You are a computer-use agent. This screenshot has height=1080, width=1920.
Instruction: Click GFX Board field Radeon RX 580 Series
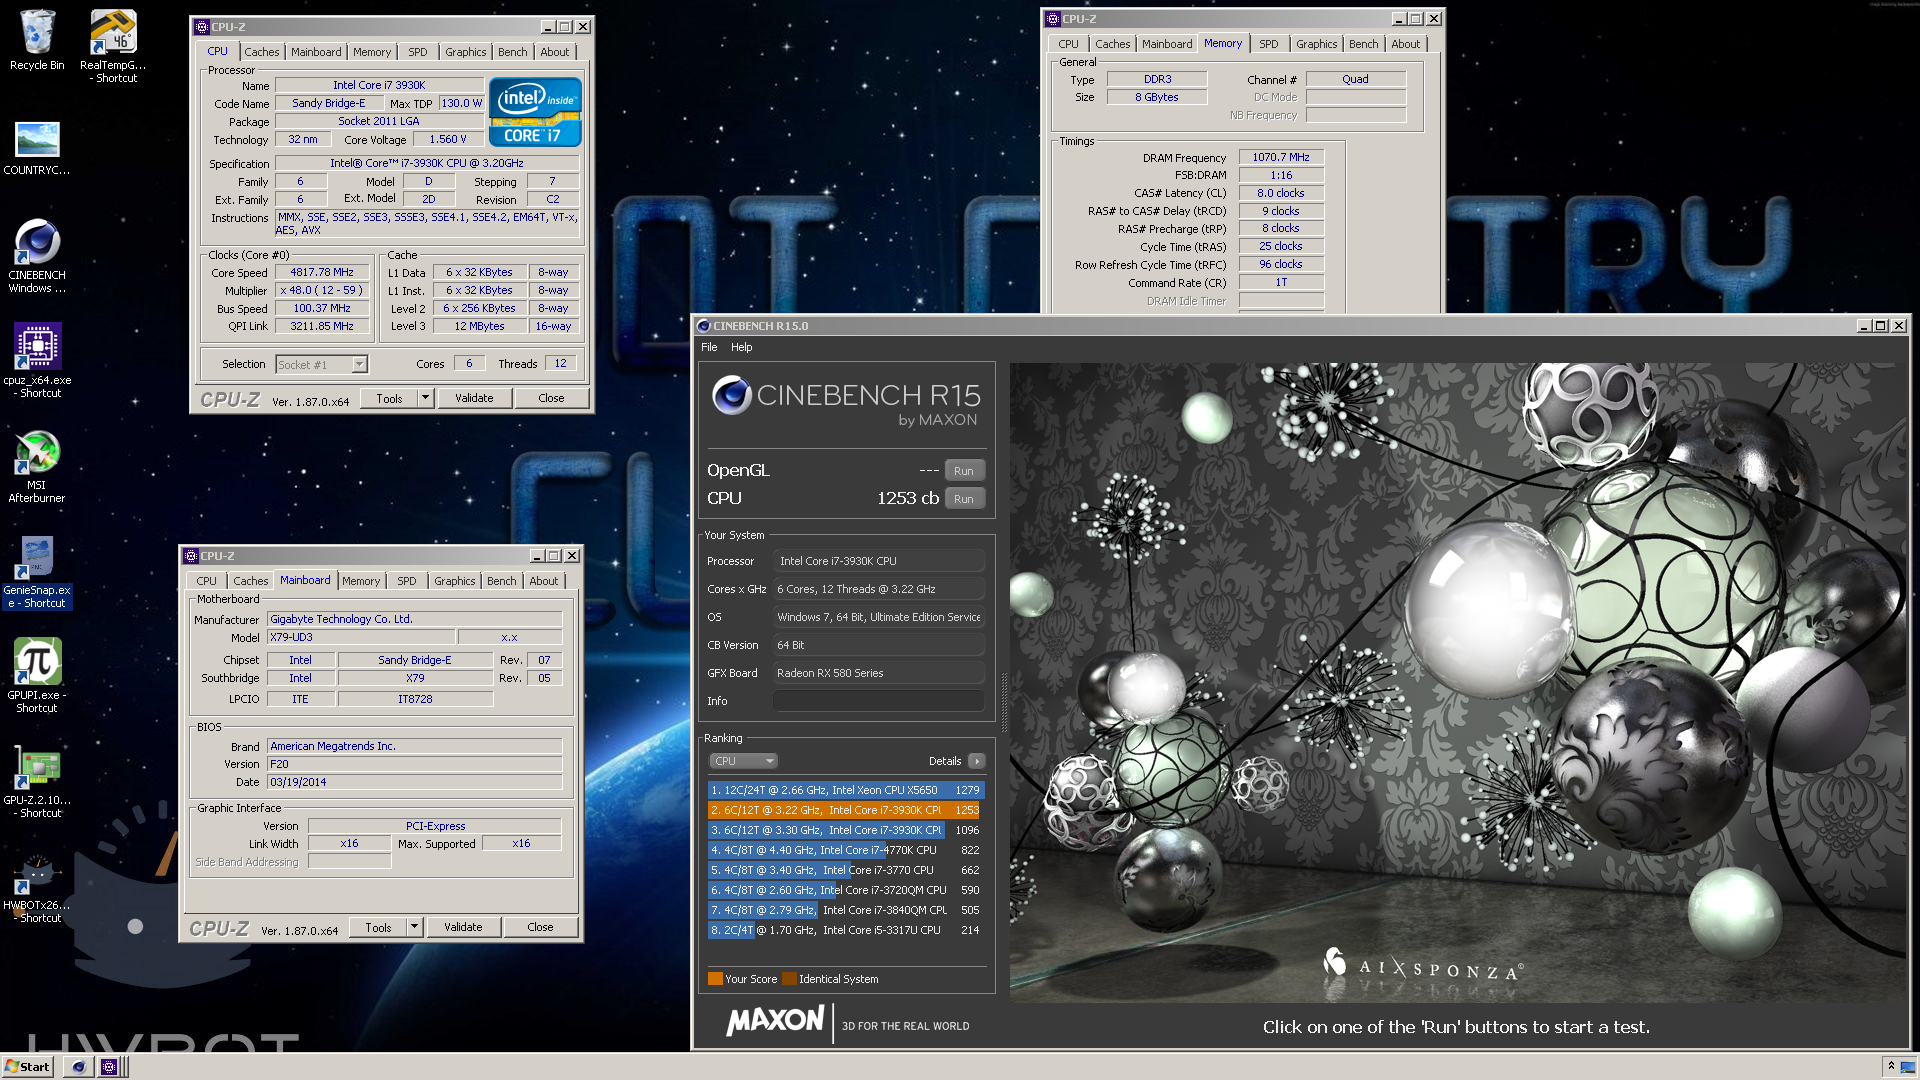pos(878,673)
